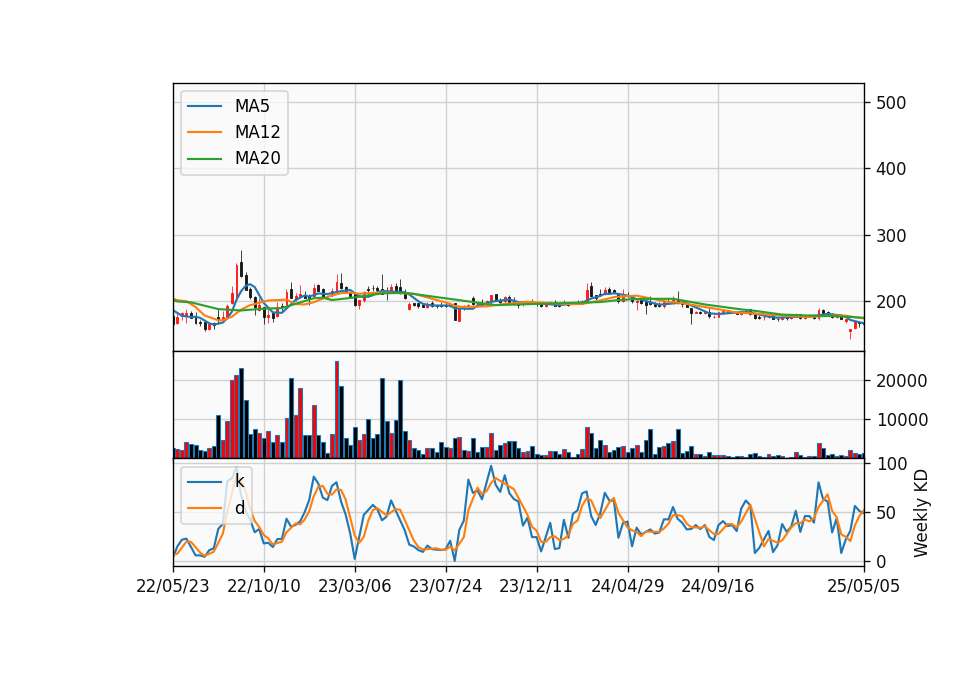This screenshot has height=690, width=960.
Task: Click the 300 price axis label
Action: click(891, 236)
